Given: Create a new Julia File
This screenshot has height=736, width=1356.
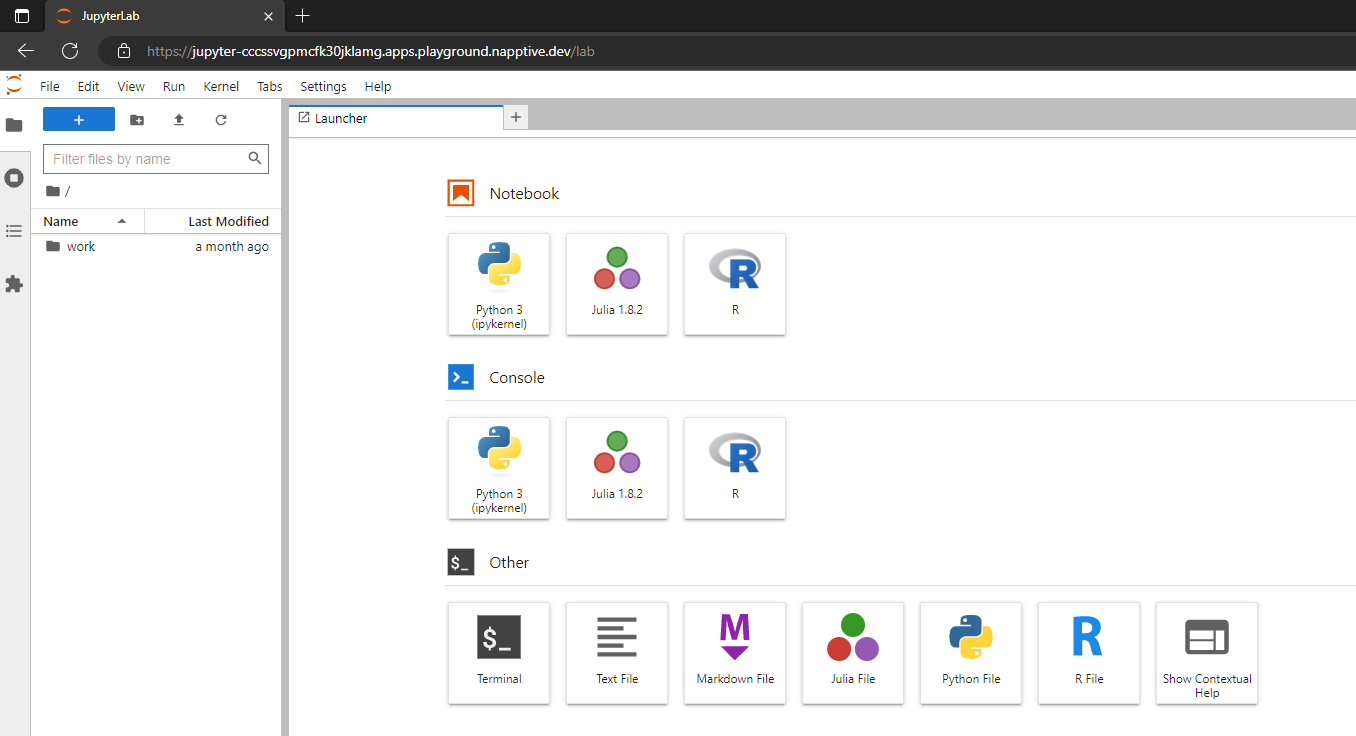Looking at the screenshot, I should click(853, 653).
